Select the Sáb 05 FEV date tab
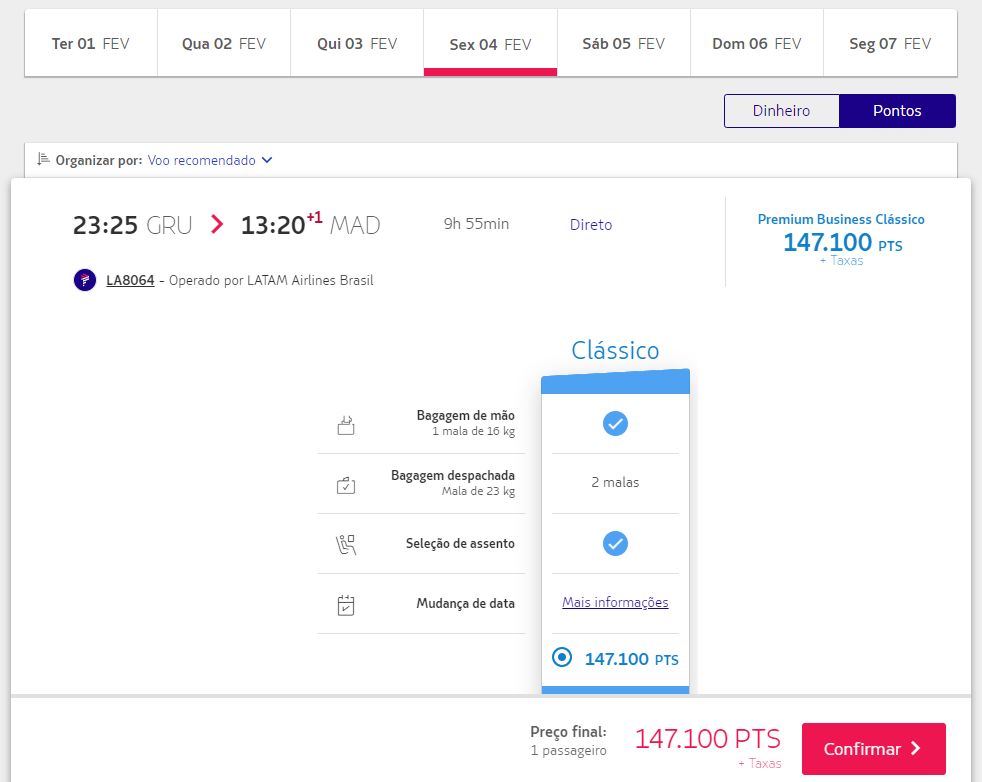The image size is (982, 782). 623,43
